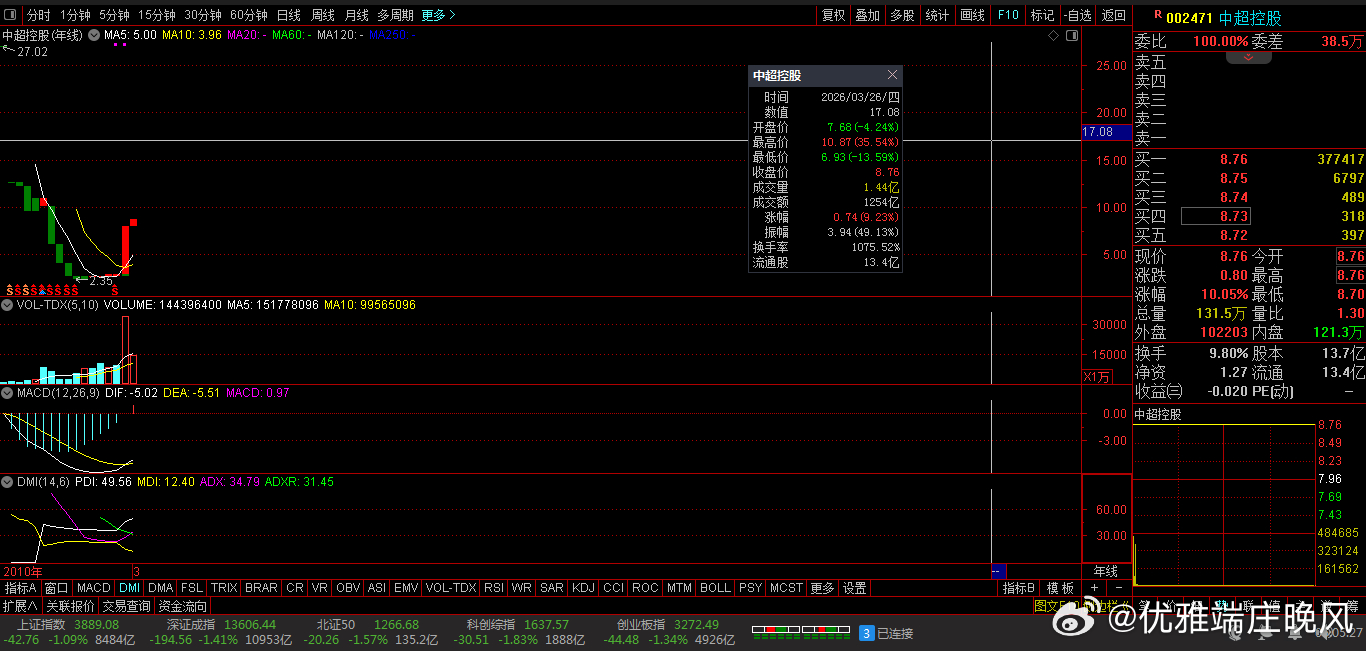Click the 叠加 overlay button
The image size is (1366, 651).
(868, 15)
